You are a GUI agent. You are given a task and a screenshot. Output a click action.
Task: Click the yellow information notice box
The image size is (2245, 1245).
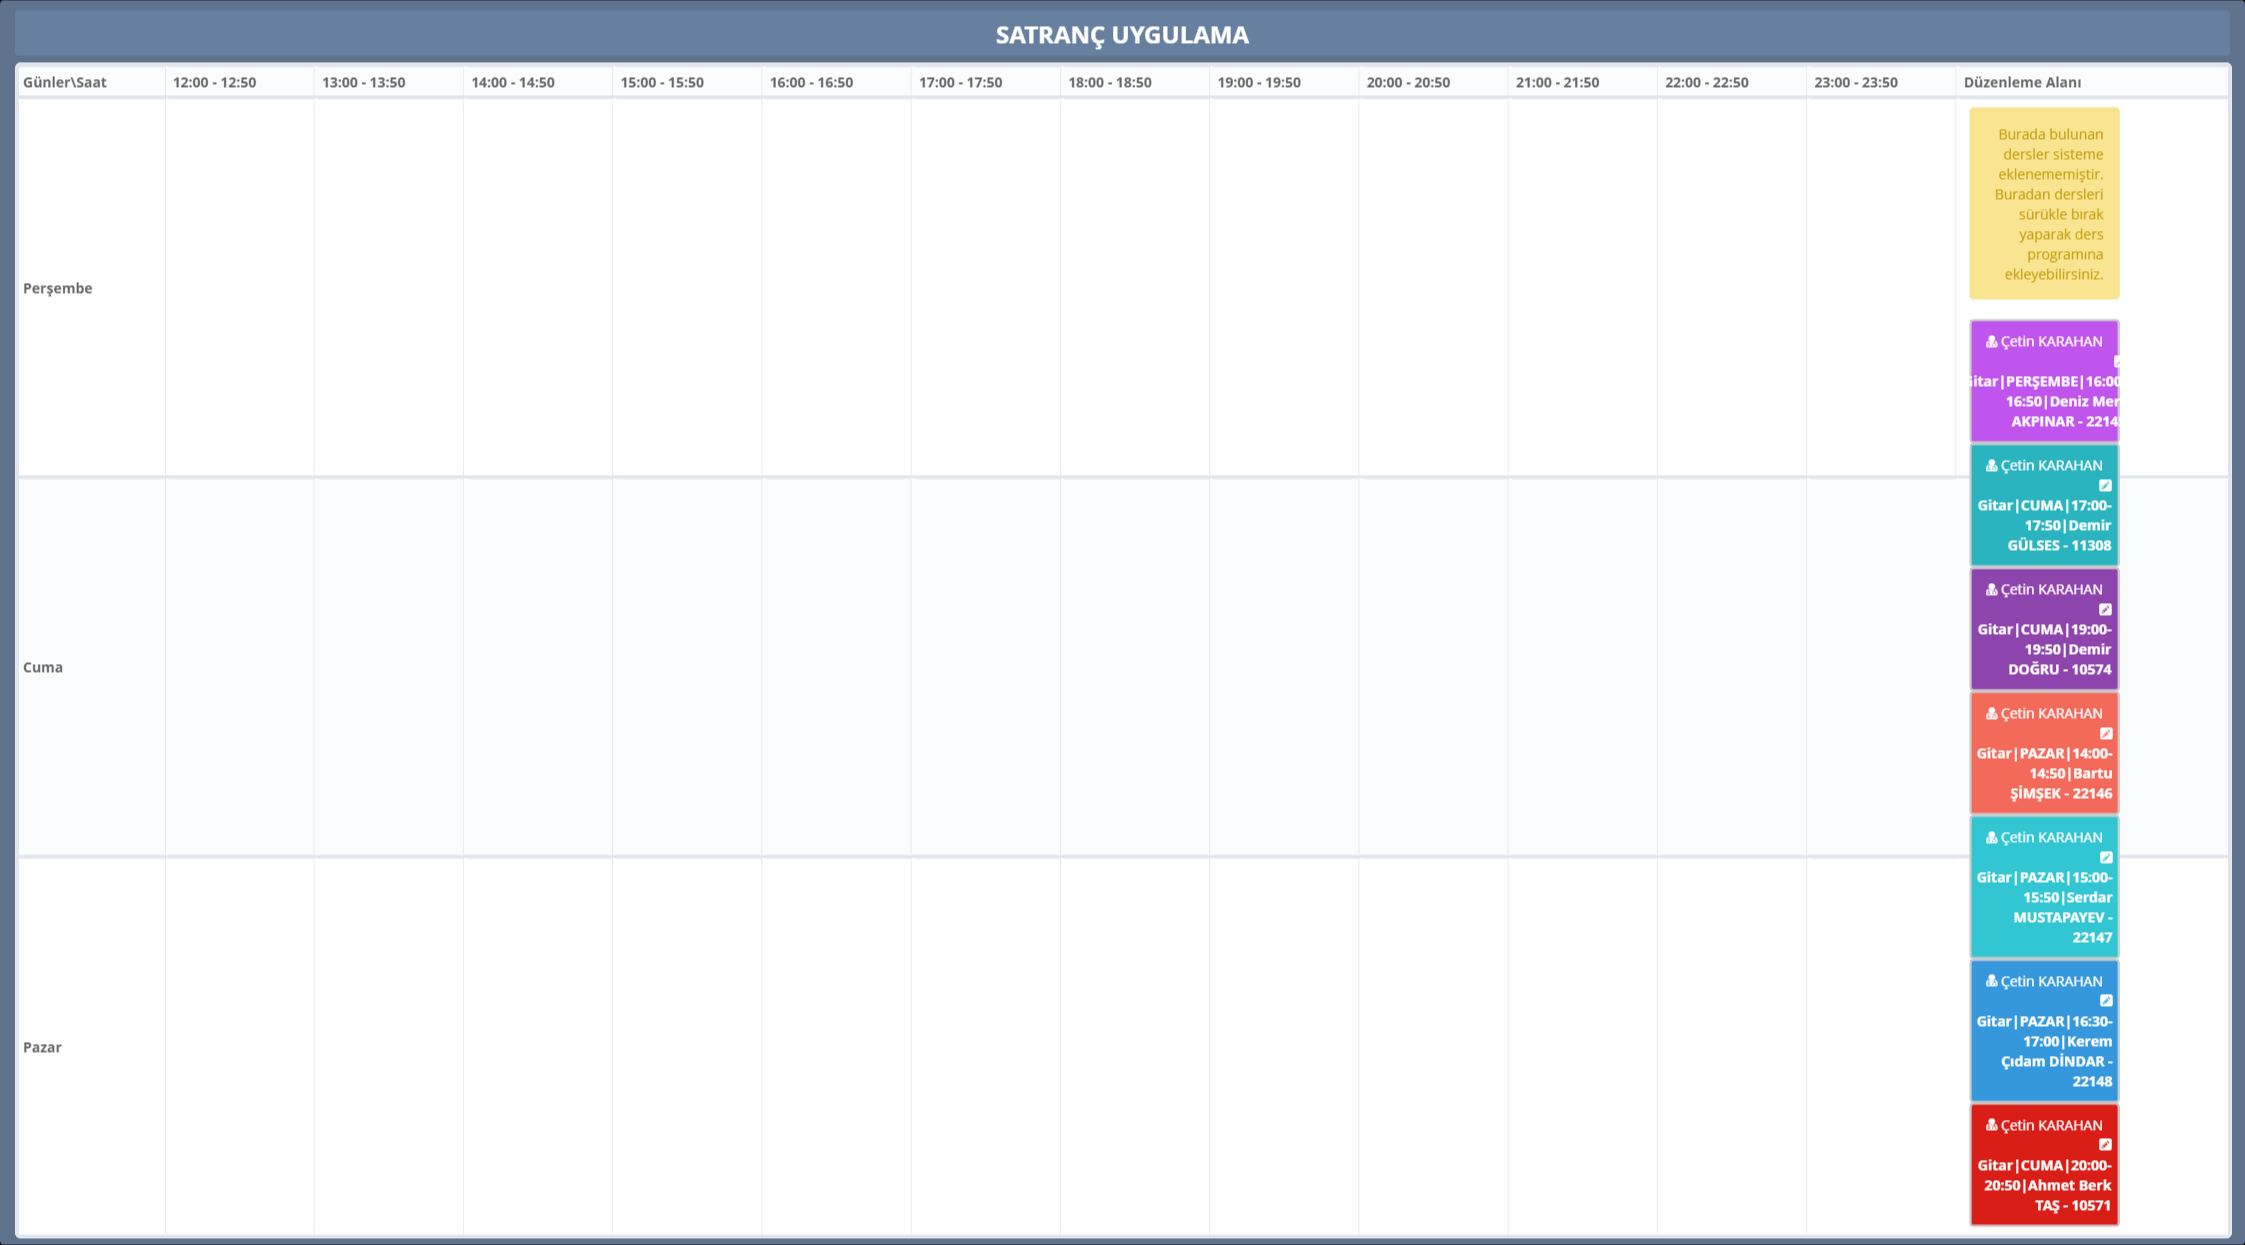click(2044, 203)
